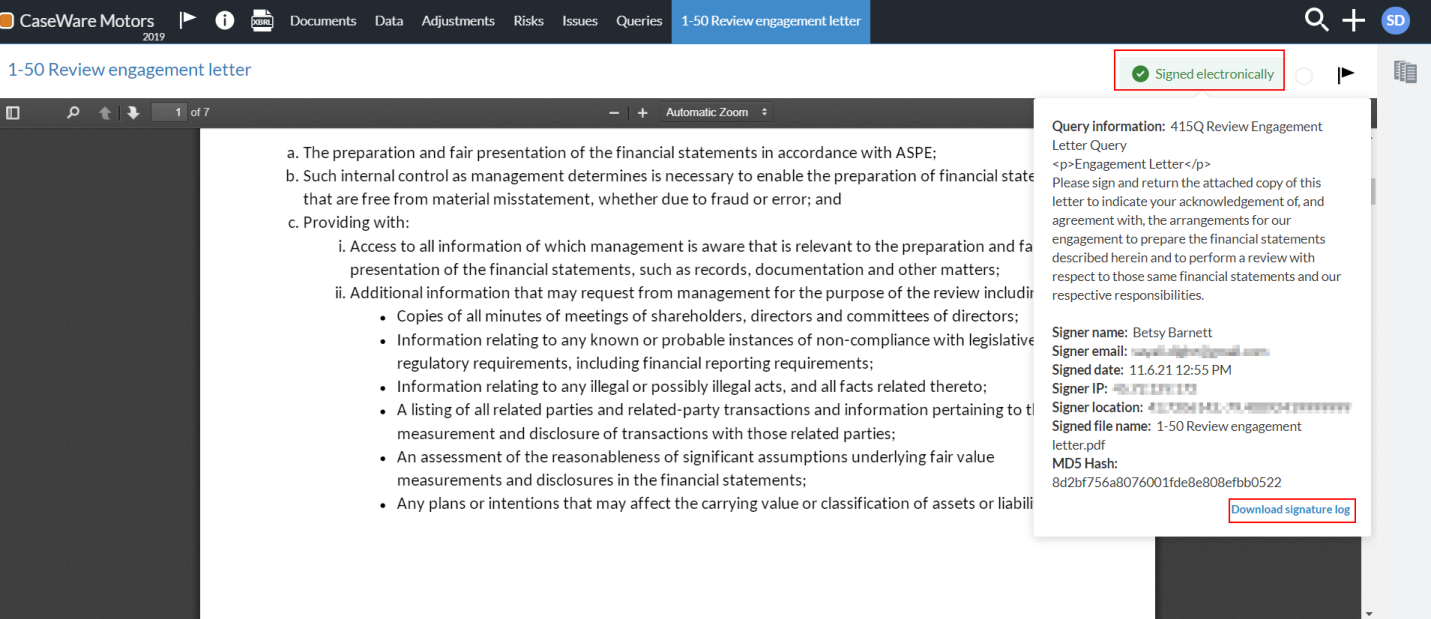Click the Download signature log link
The image size is (1431, 619).
(x=1291, y=510)
